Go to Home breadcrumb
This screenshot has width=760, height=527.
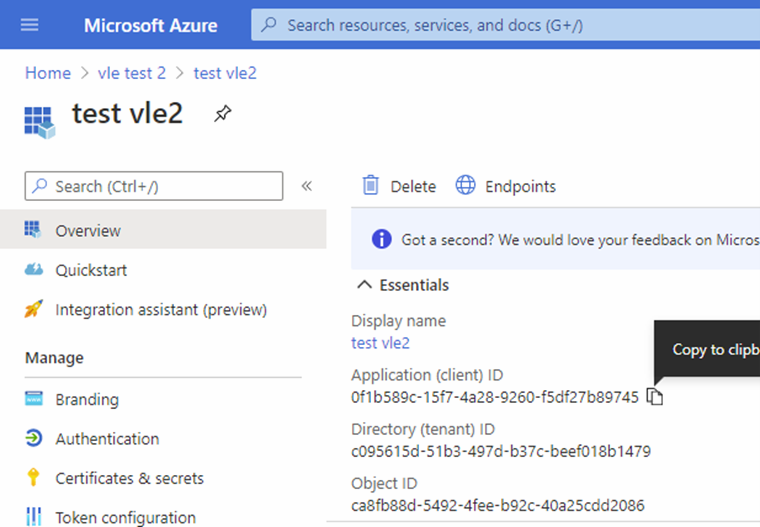47,73
